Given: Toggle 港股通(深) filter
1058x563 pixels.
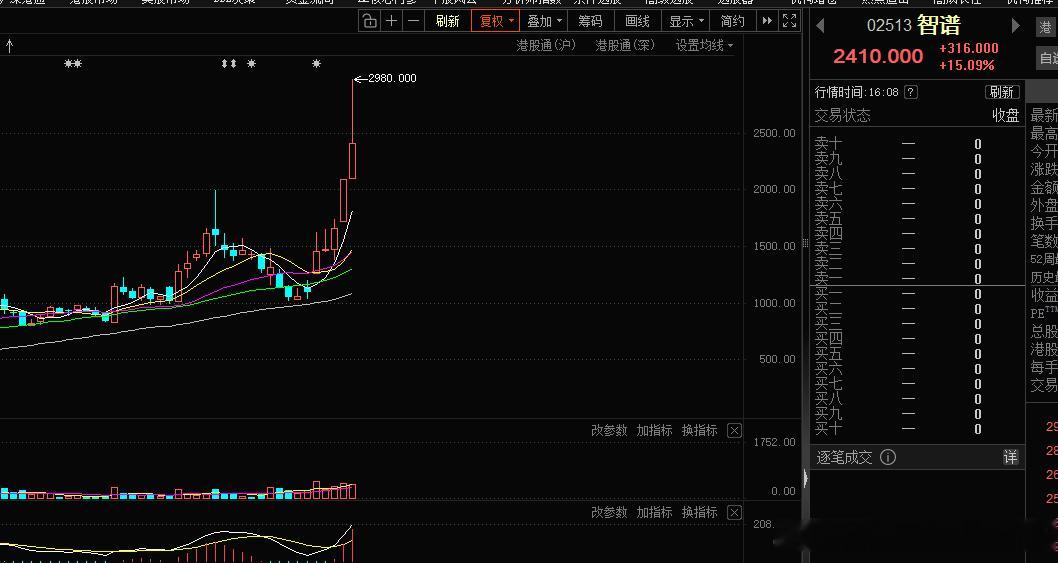Looking at the screenshot, I should point(625,45).
